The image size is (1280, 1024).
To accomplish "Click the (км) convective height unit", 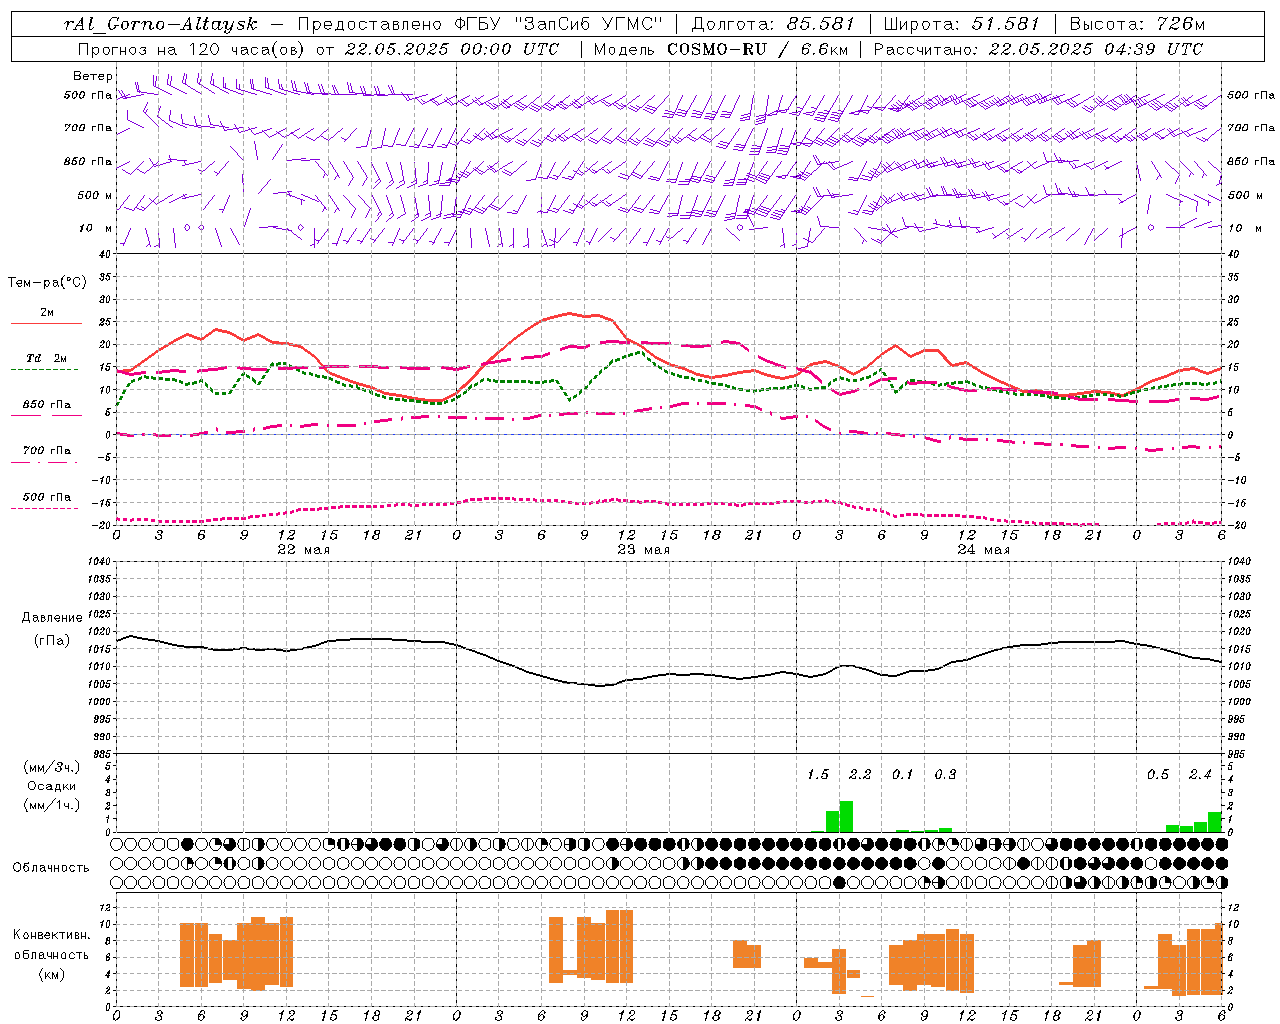I will click(51, 974).
